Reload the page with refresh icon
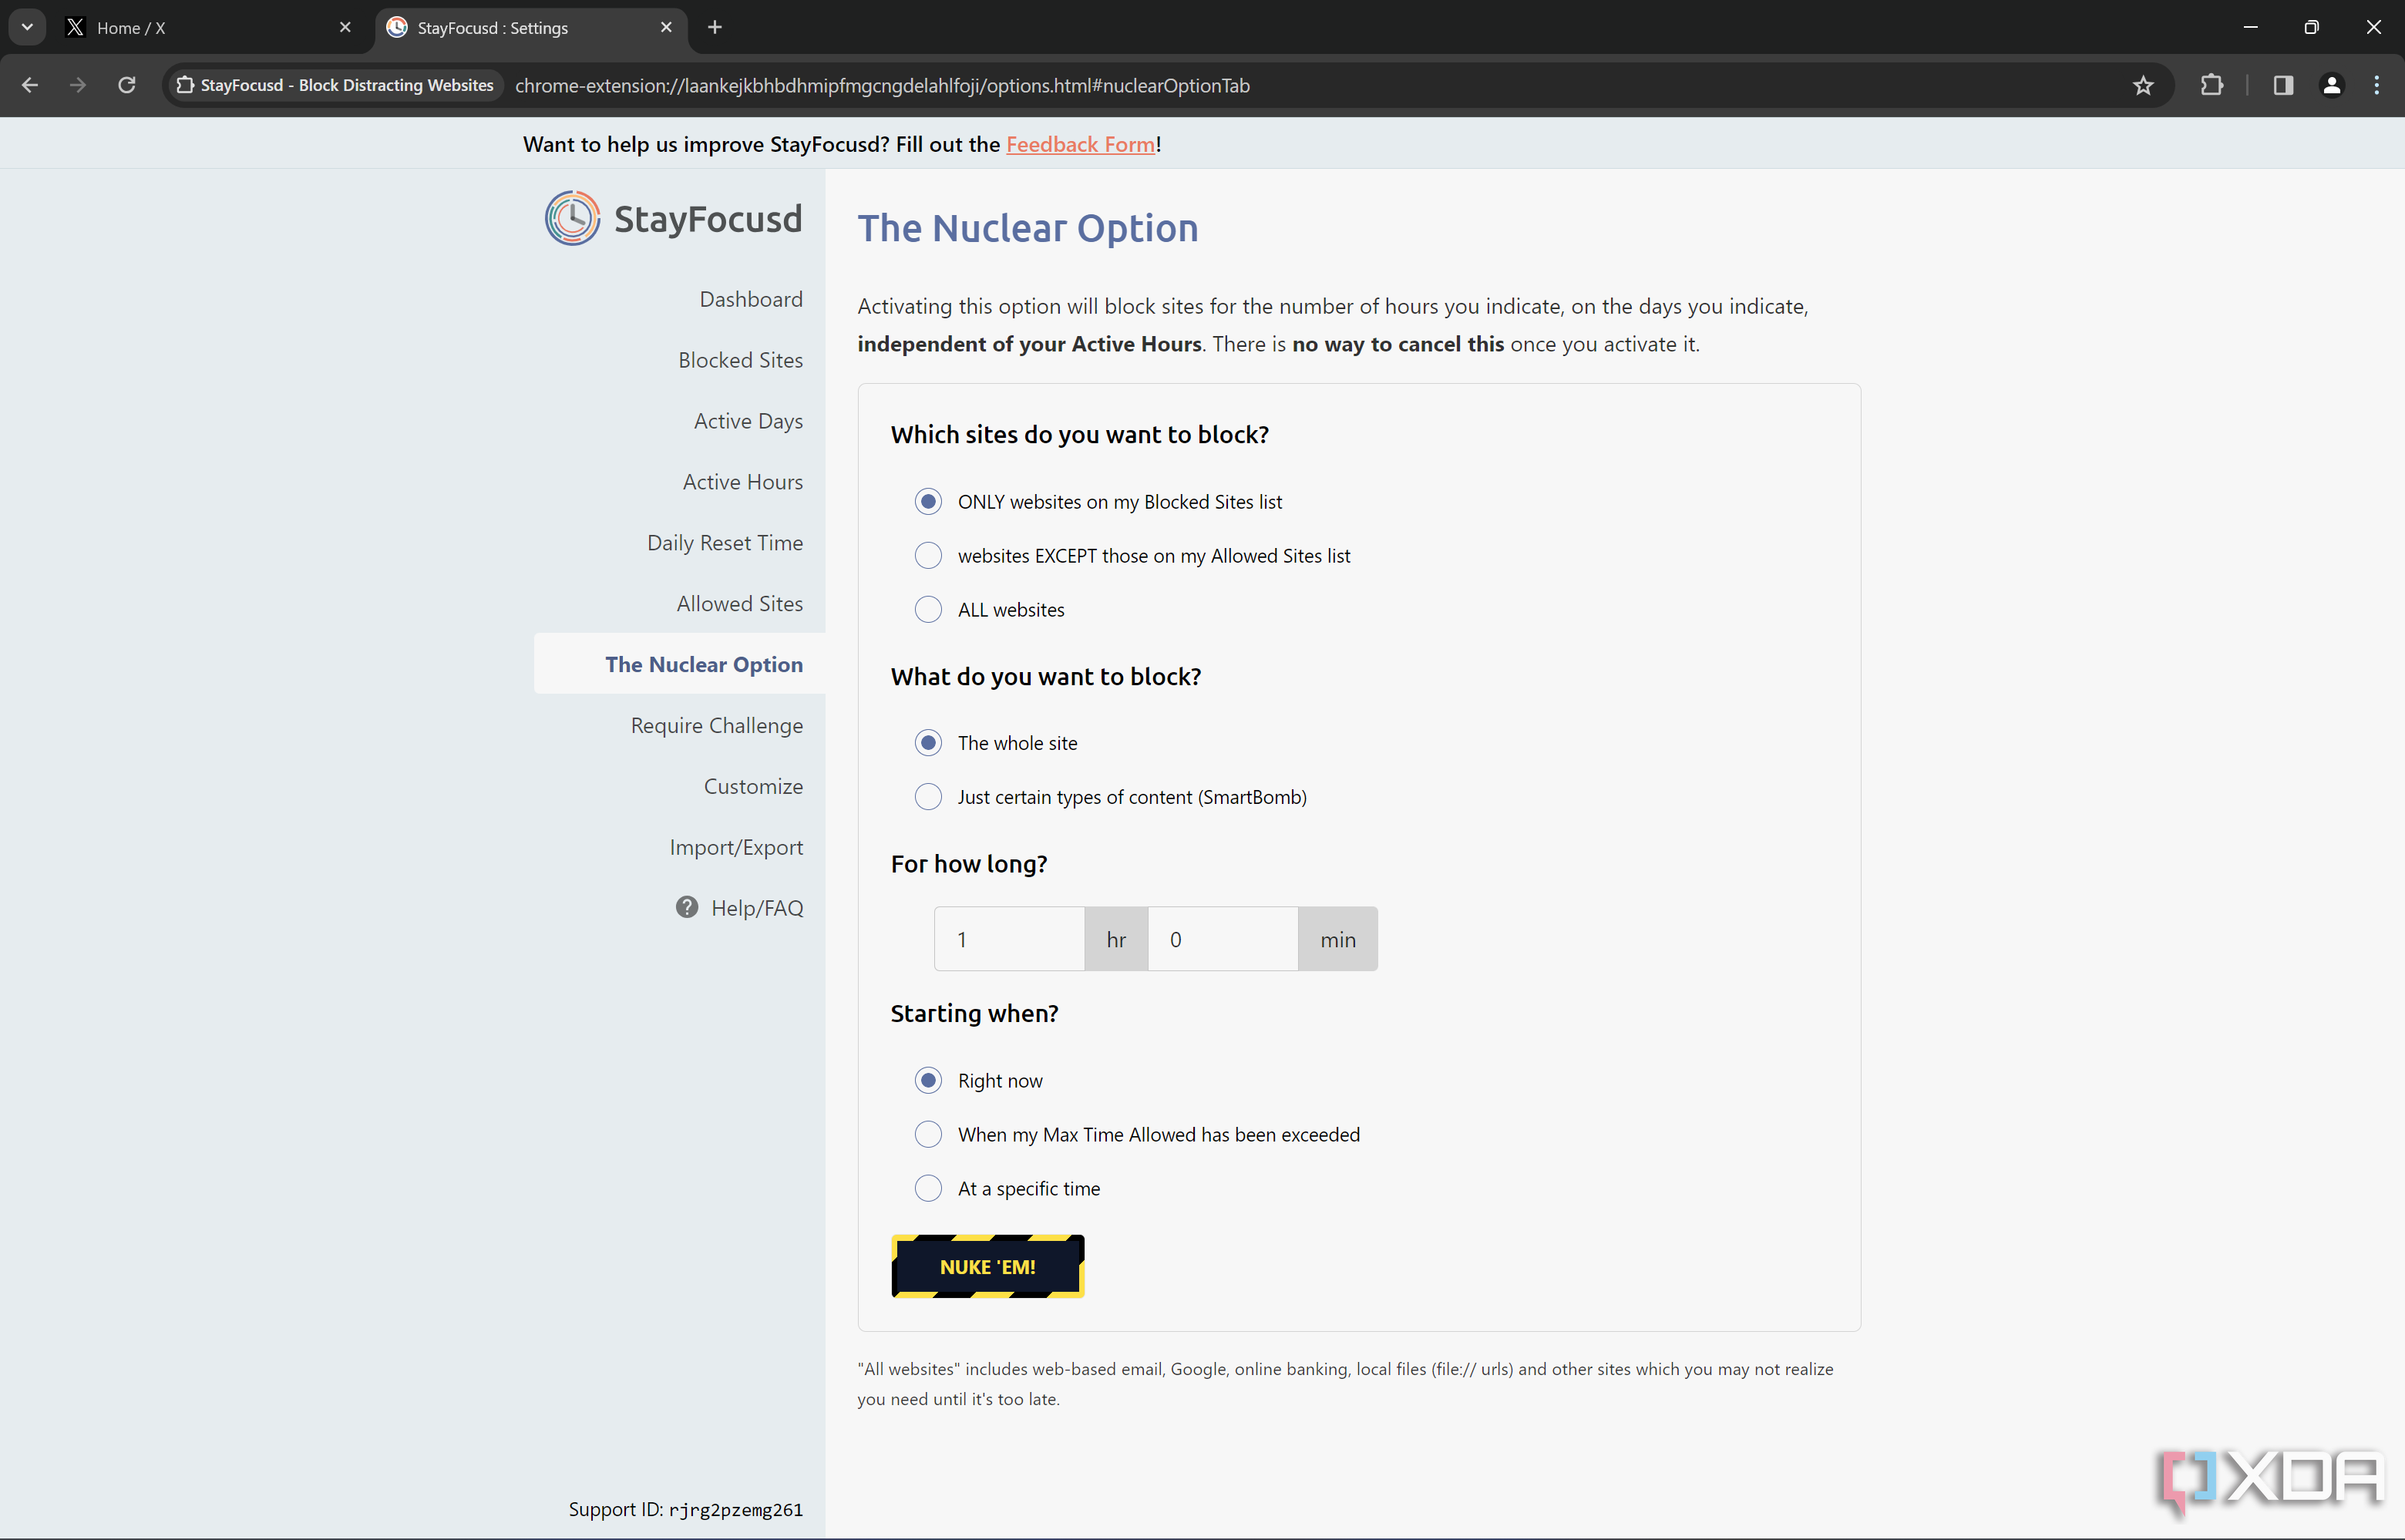Screen dimensions: 2405x1540 tap(127, 85)
